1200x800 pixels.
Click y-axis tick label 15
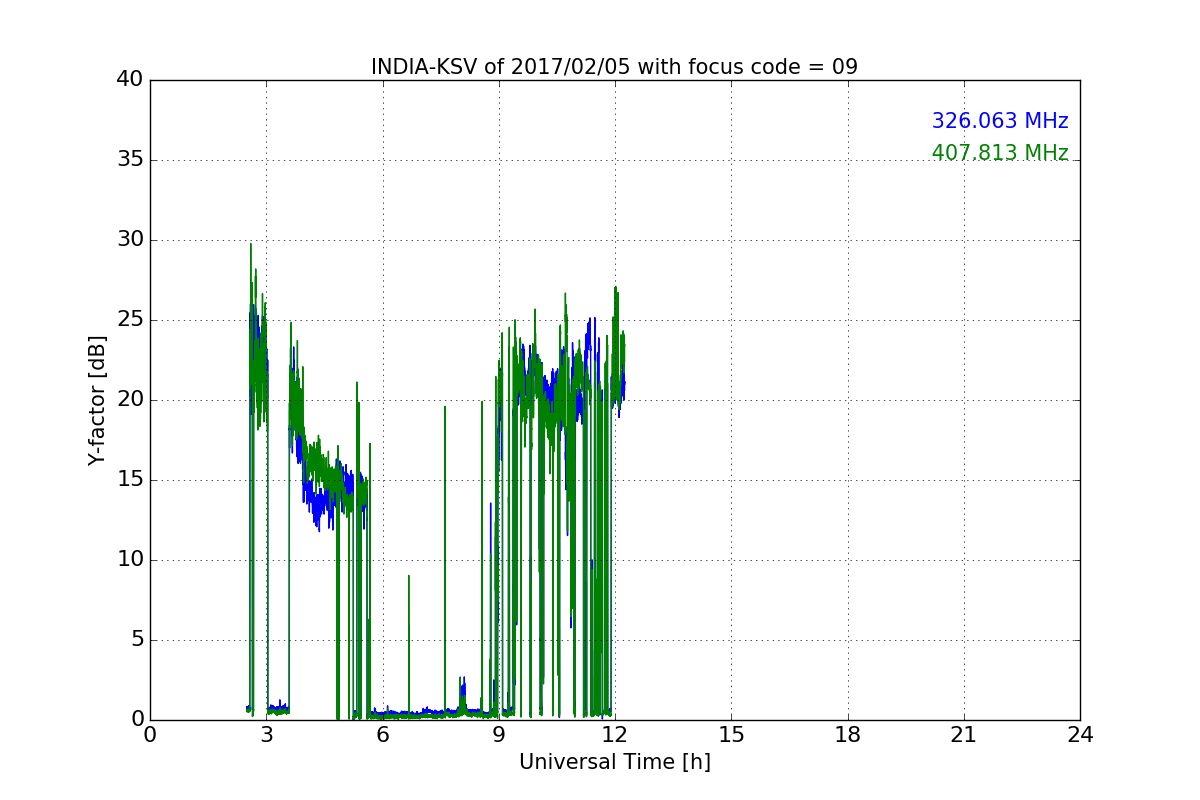[131, 480]
